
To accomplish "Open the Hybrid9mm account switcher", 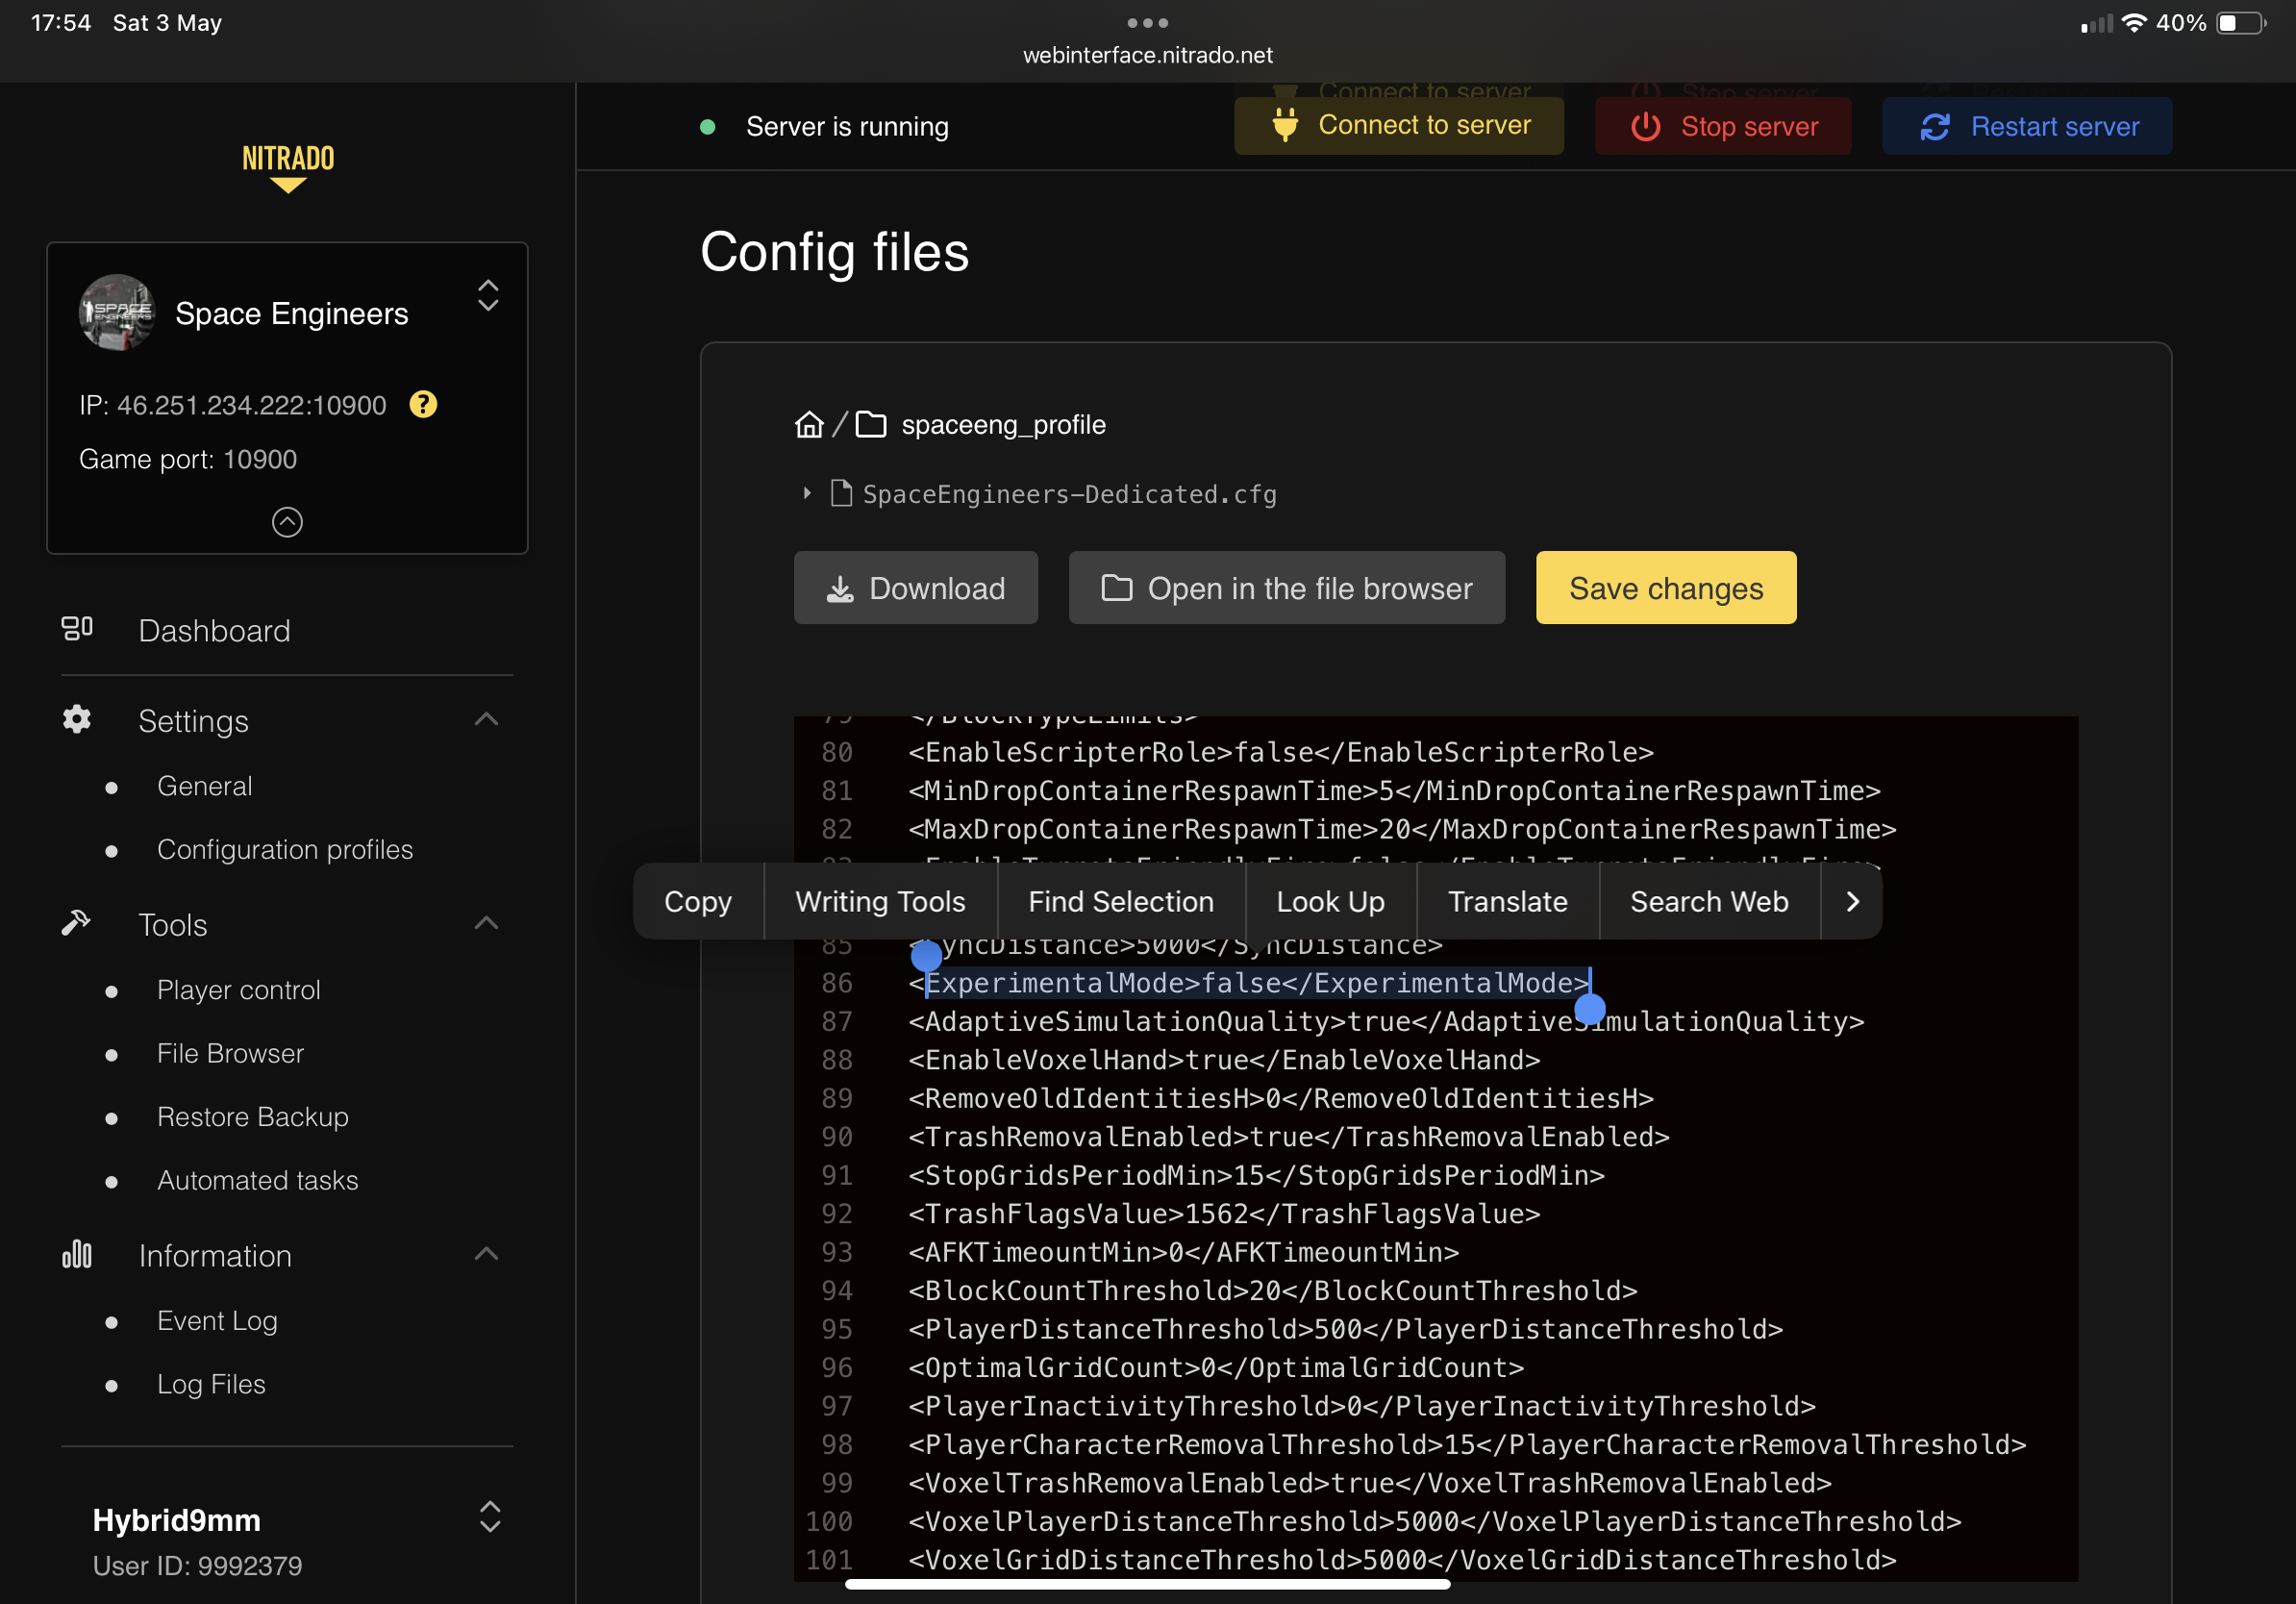I will (x=489, y=1517).
